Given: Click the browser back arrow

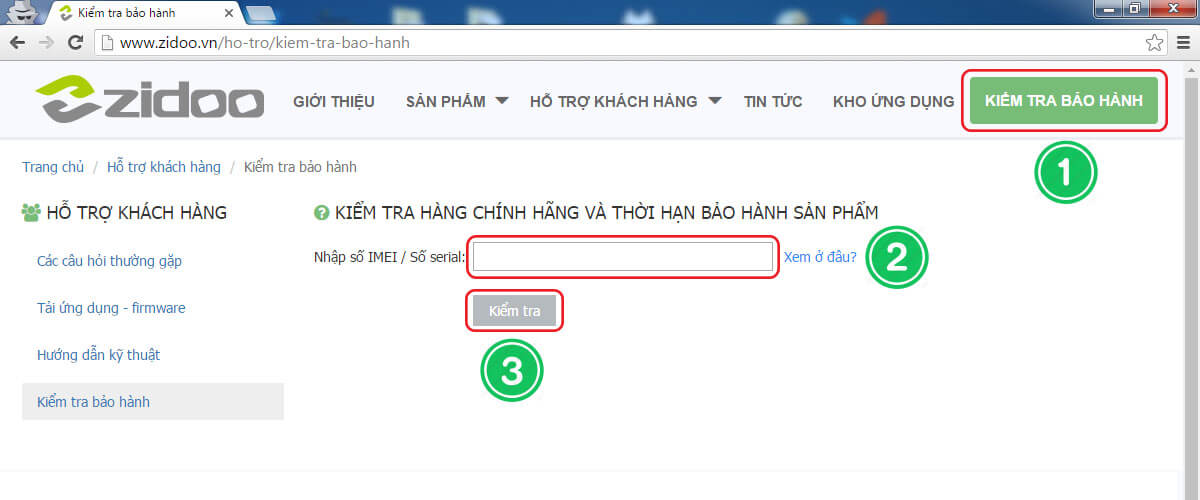Looking at the screenshot, I should tap(18, 43).
